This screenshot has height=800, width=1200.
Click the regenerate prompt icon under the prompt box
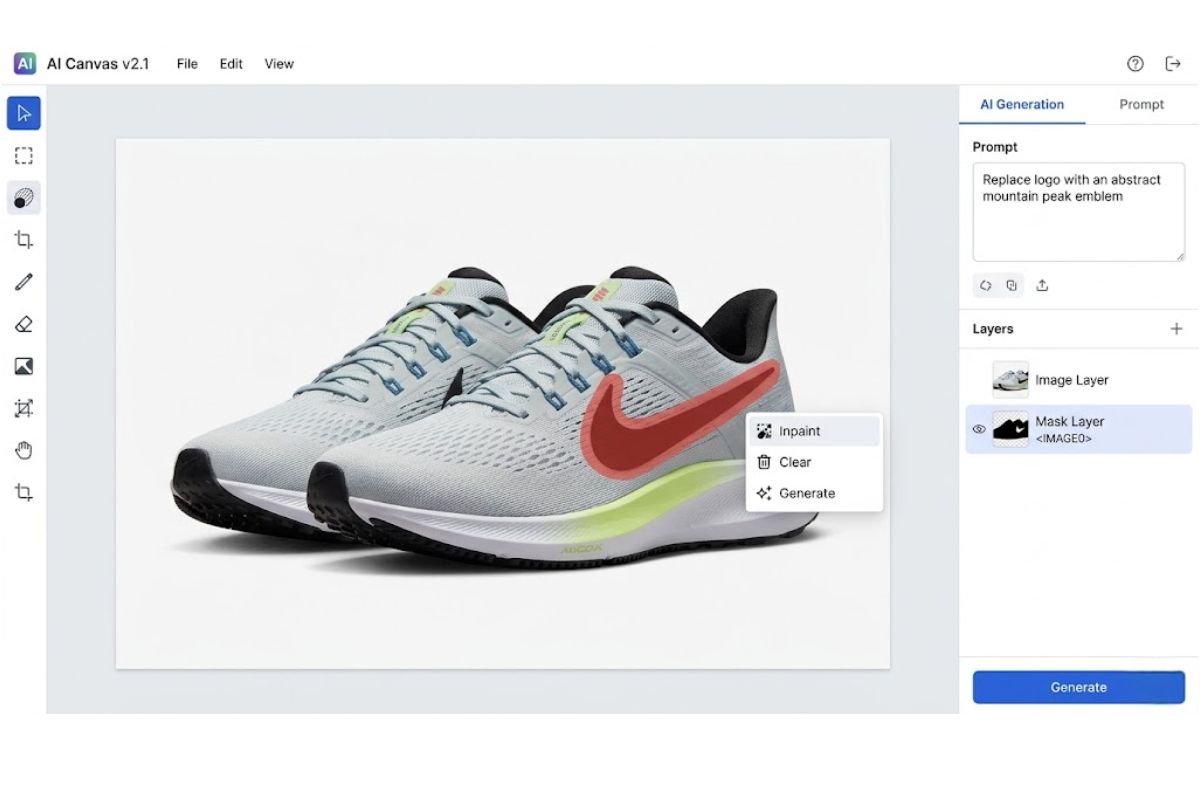(x=986, y=285)
